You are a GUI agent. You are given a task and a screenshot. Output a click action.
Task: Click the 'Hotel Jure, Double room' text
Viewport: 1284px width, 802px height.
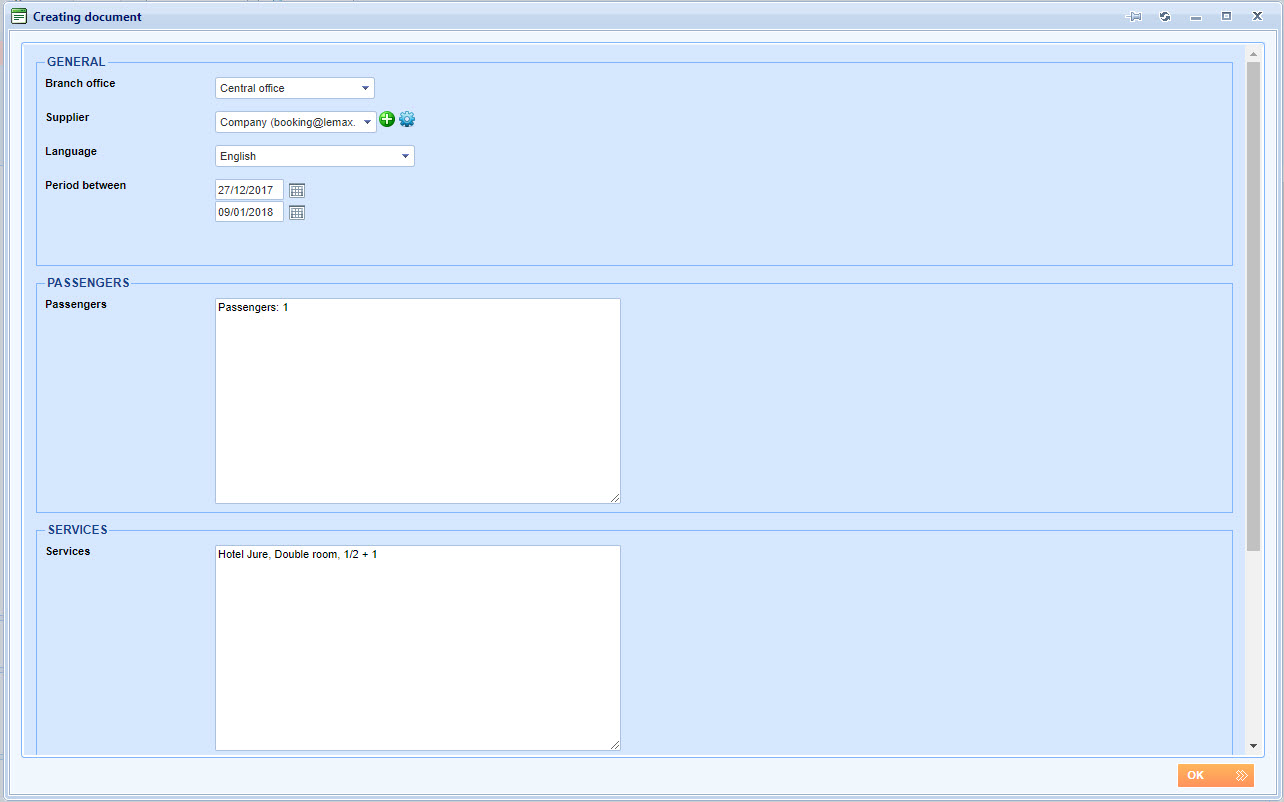(x=278, y=554)
